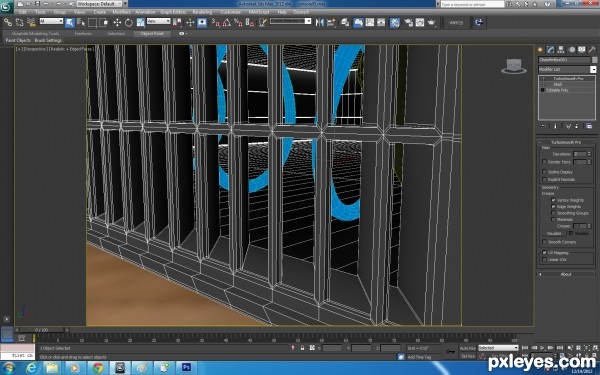Uncheck Edge Weights checkbox
Screen dimensions: 600x375
coord(553,207)
